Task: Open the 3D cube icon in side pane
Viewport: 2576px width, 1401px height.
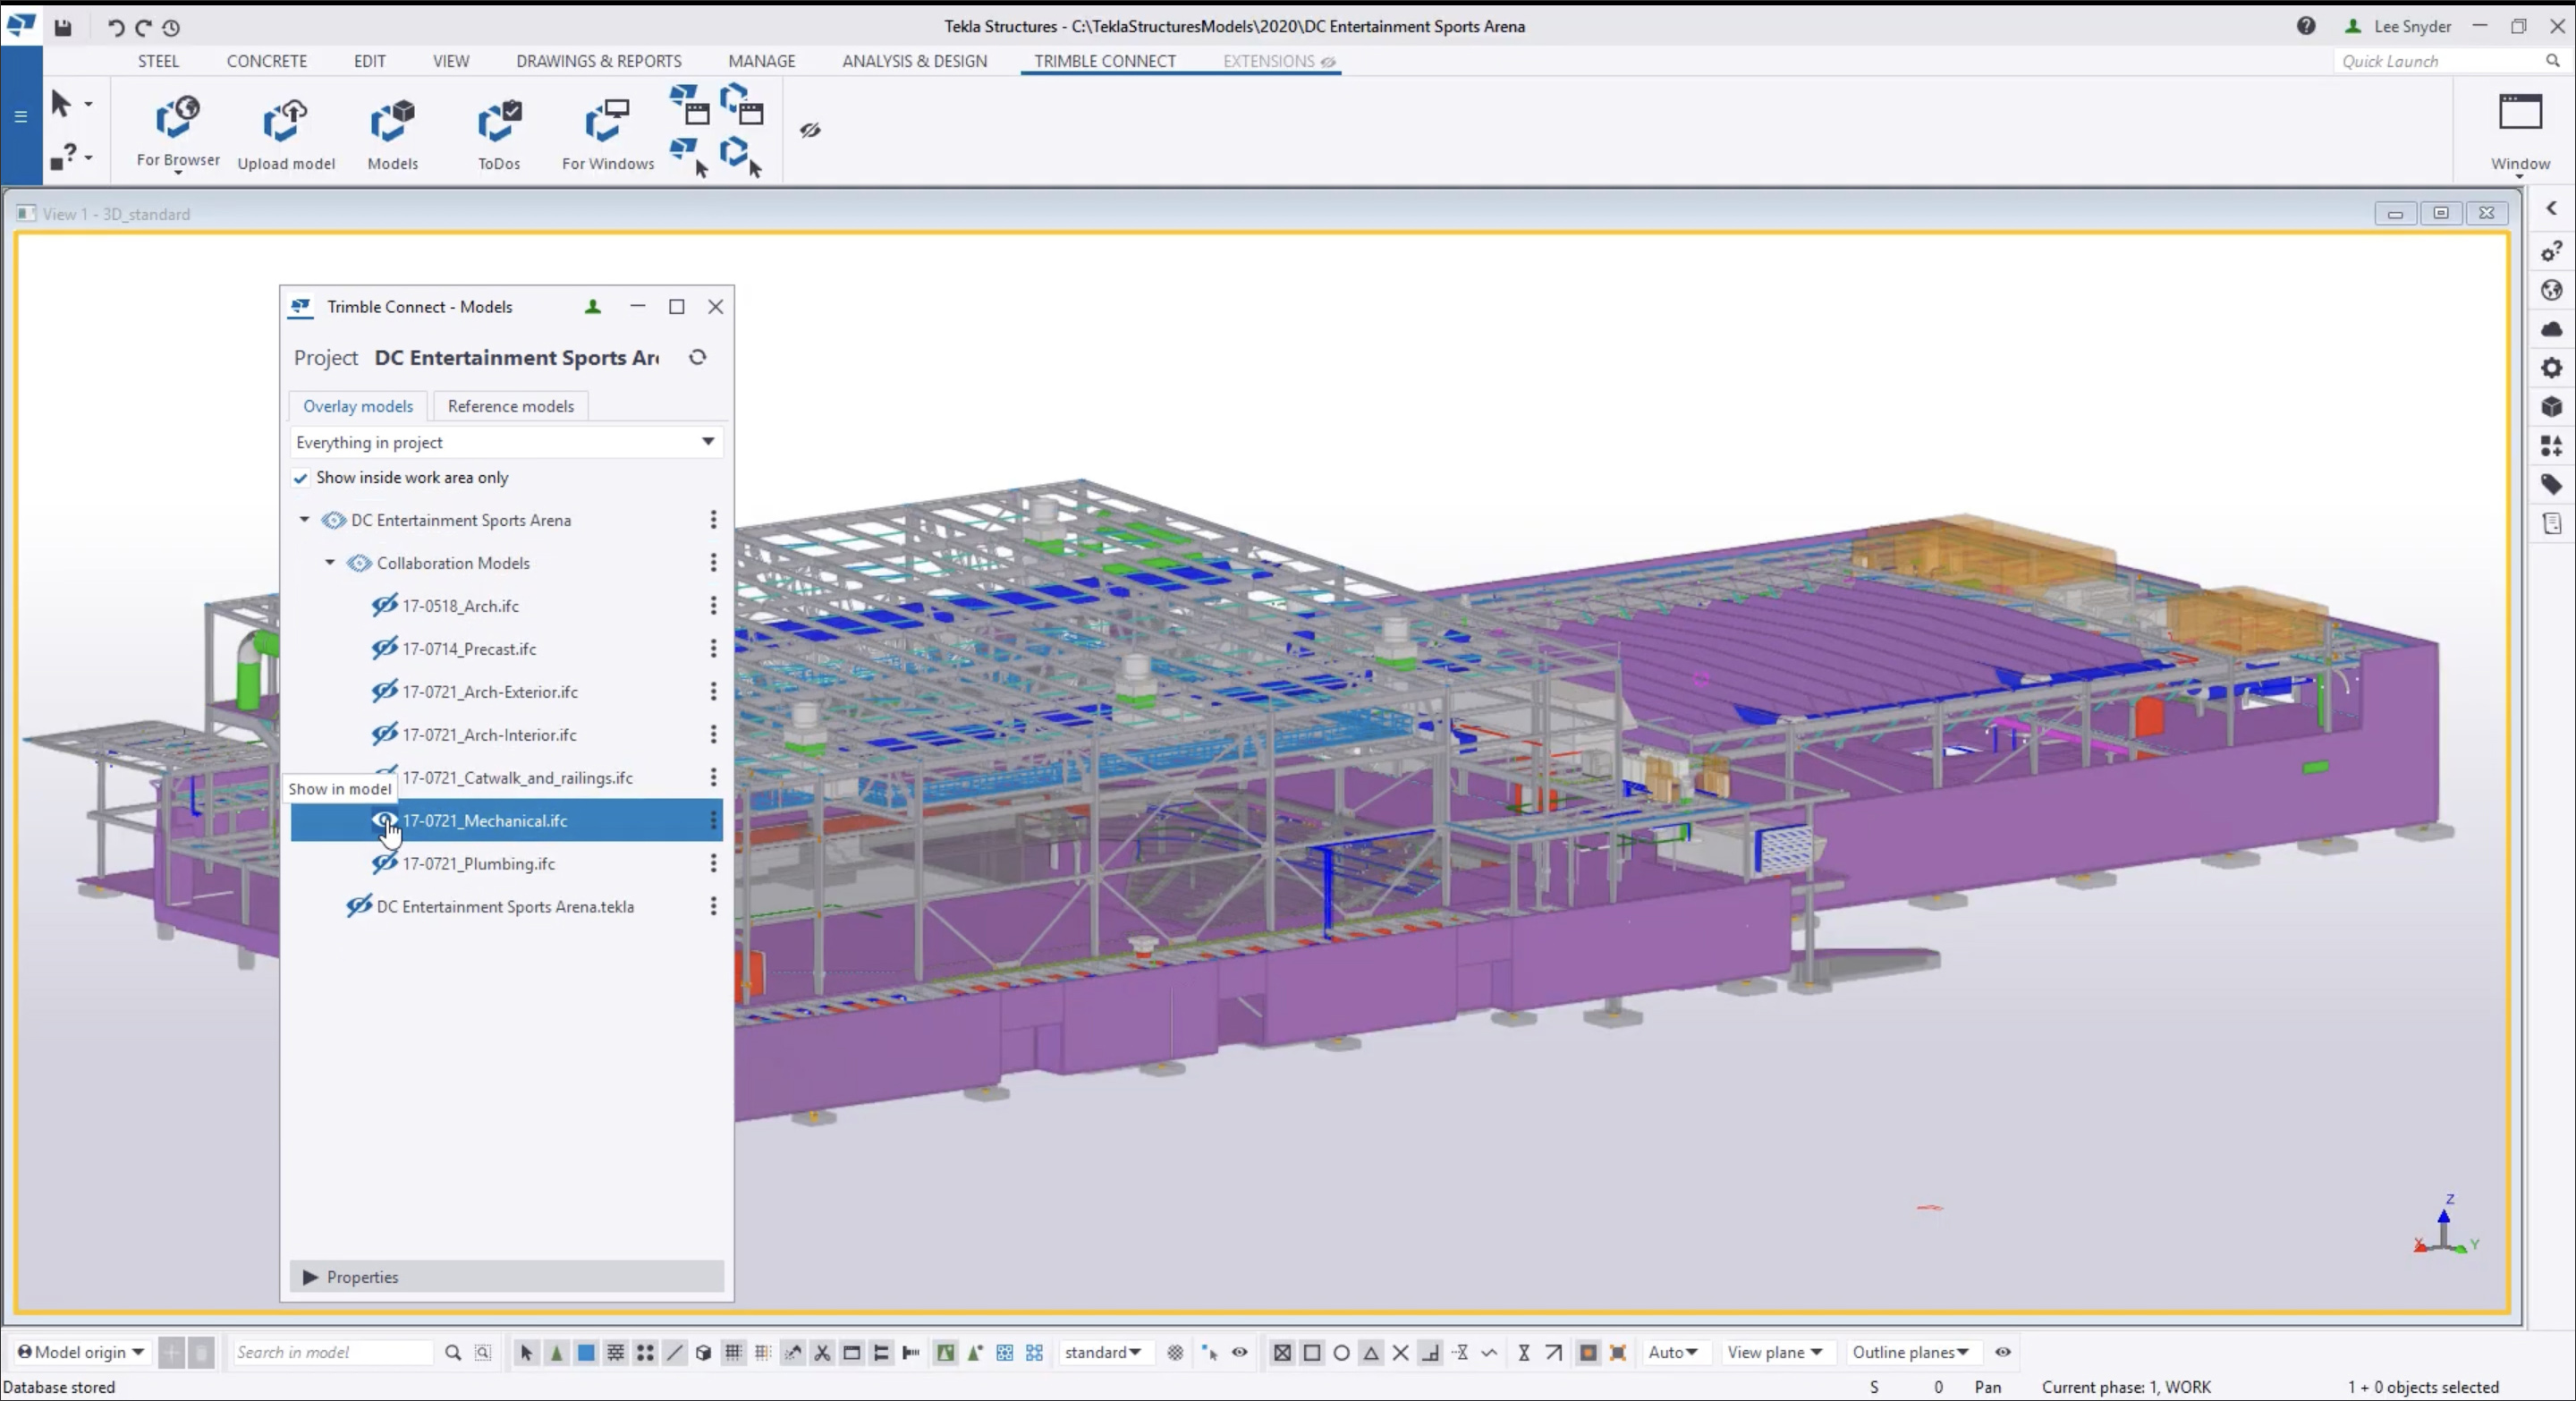Action: point(2552,407)
